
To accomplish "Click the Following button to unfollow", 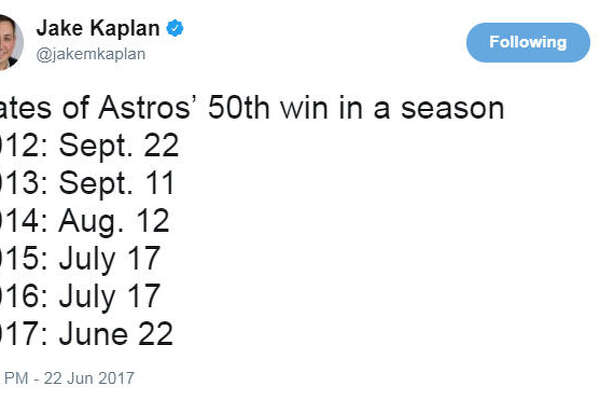I will [x=528, y=42].
